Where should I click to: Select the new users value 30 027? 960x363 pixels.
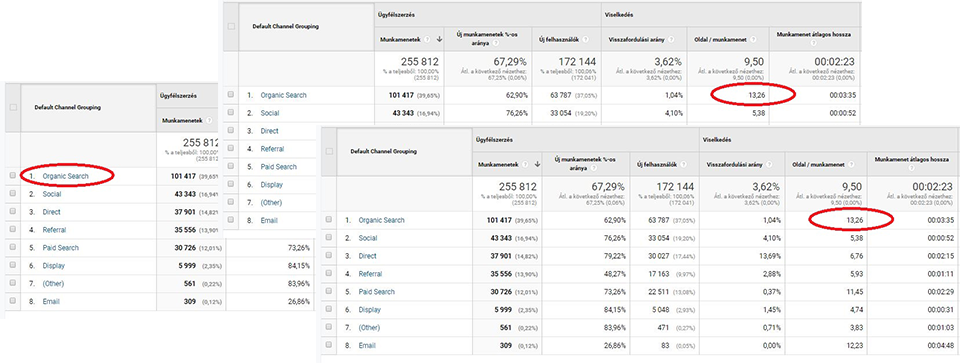pos(659,256)
